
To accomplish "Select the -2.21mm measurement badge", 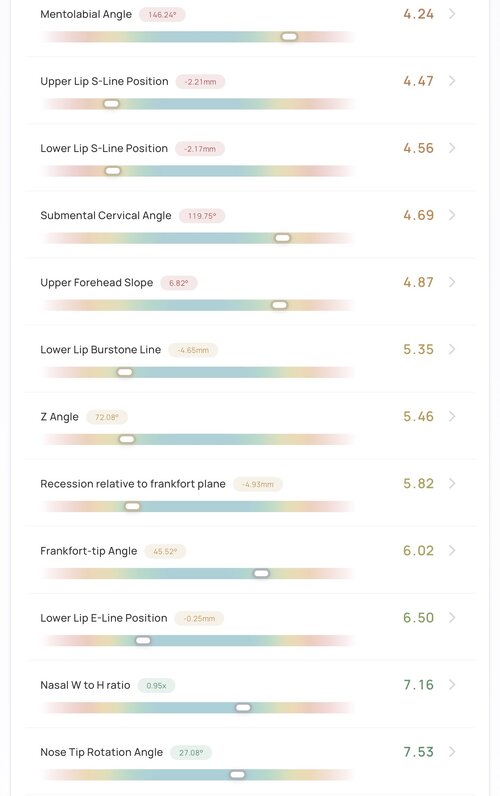I will (201, 82).
